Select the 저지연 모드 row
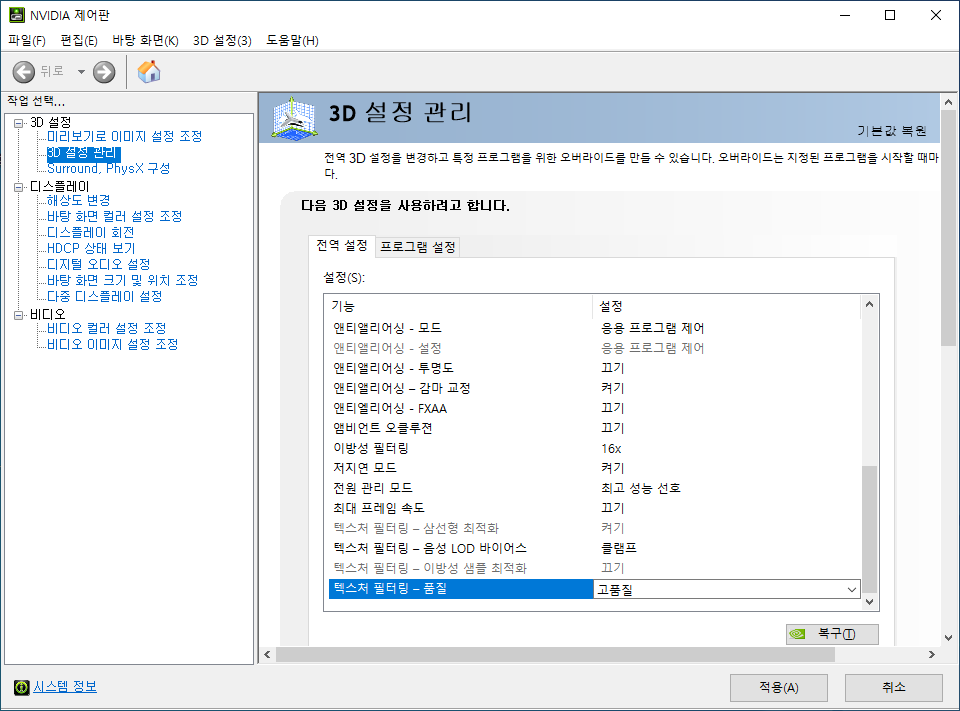The image size is (960, 711). 594,468
